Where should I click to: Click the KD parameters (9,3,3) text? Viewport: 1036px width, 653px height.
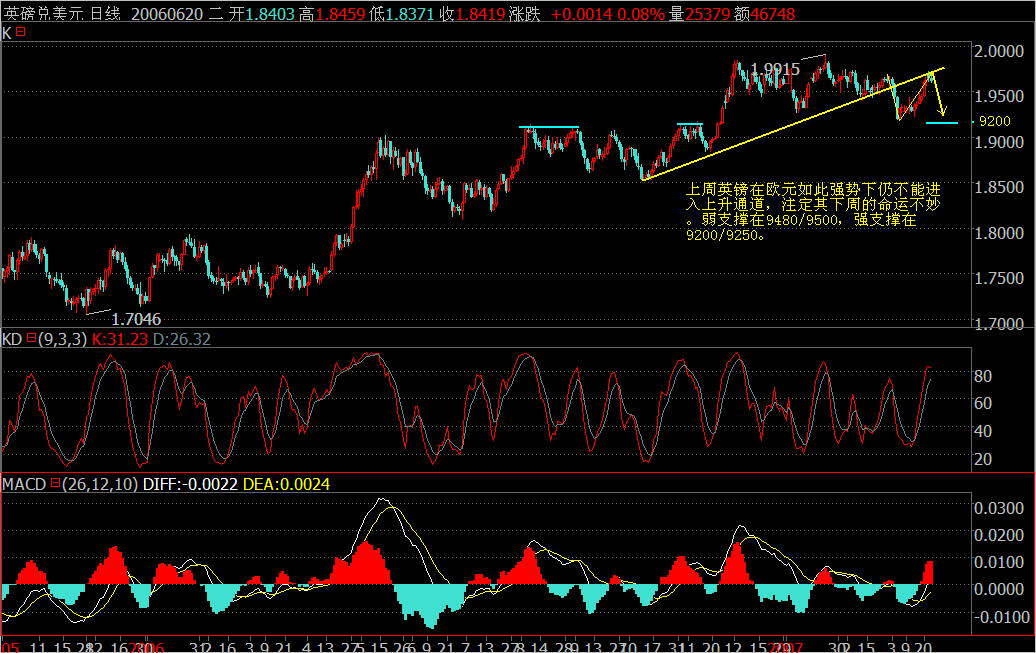point(65,339)
